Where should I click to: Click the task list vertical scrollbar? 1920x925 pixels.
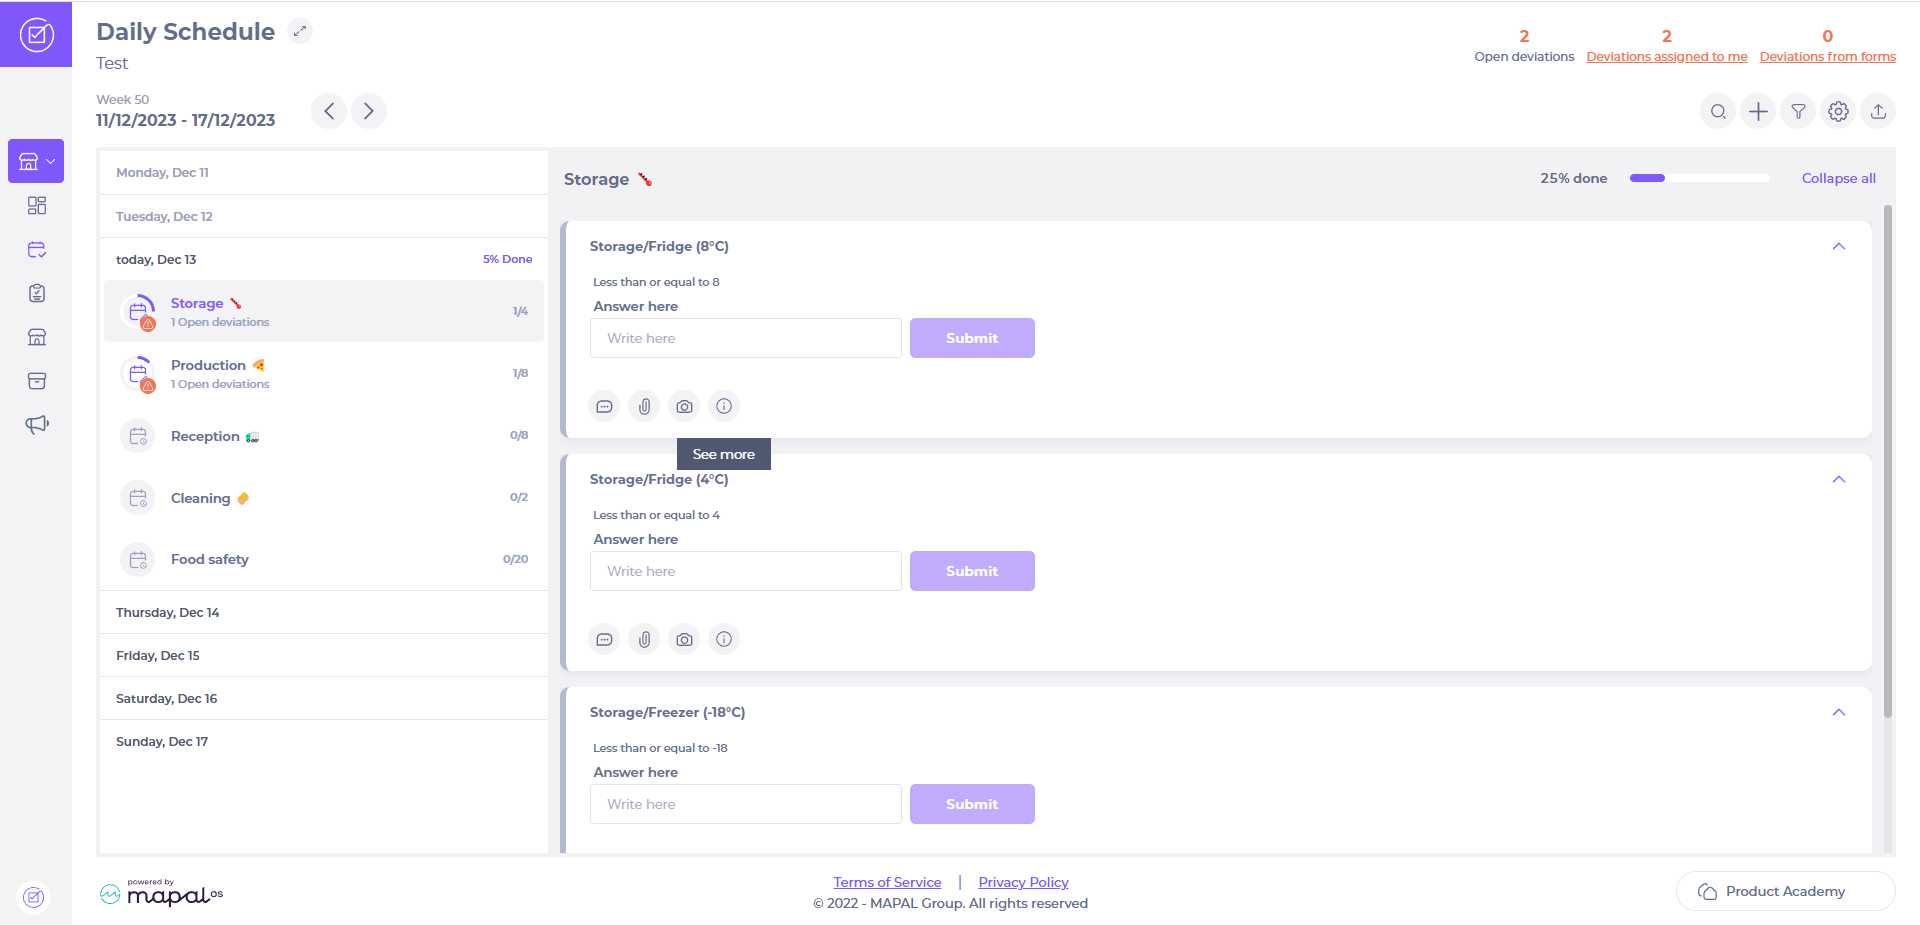[x=1887, y=461]
